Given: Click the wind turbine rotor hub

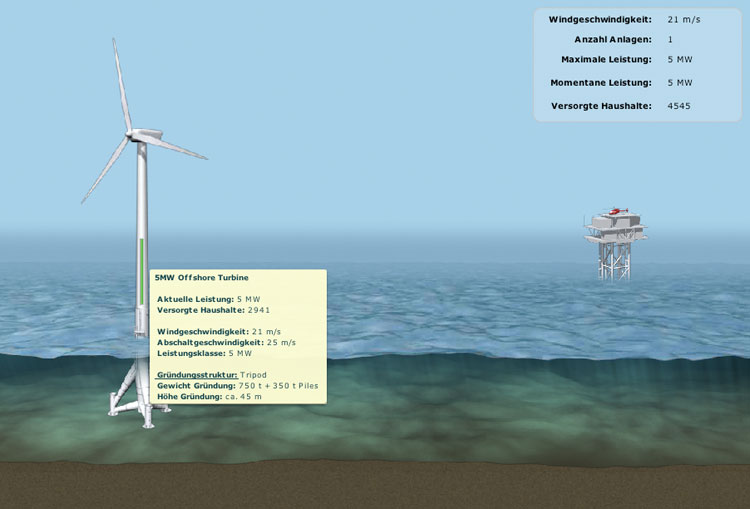Looking at the screenshot, I should pos(132,135).
